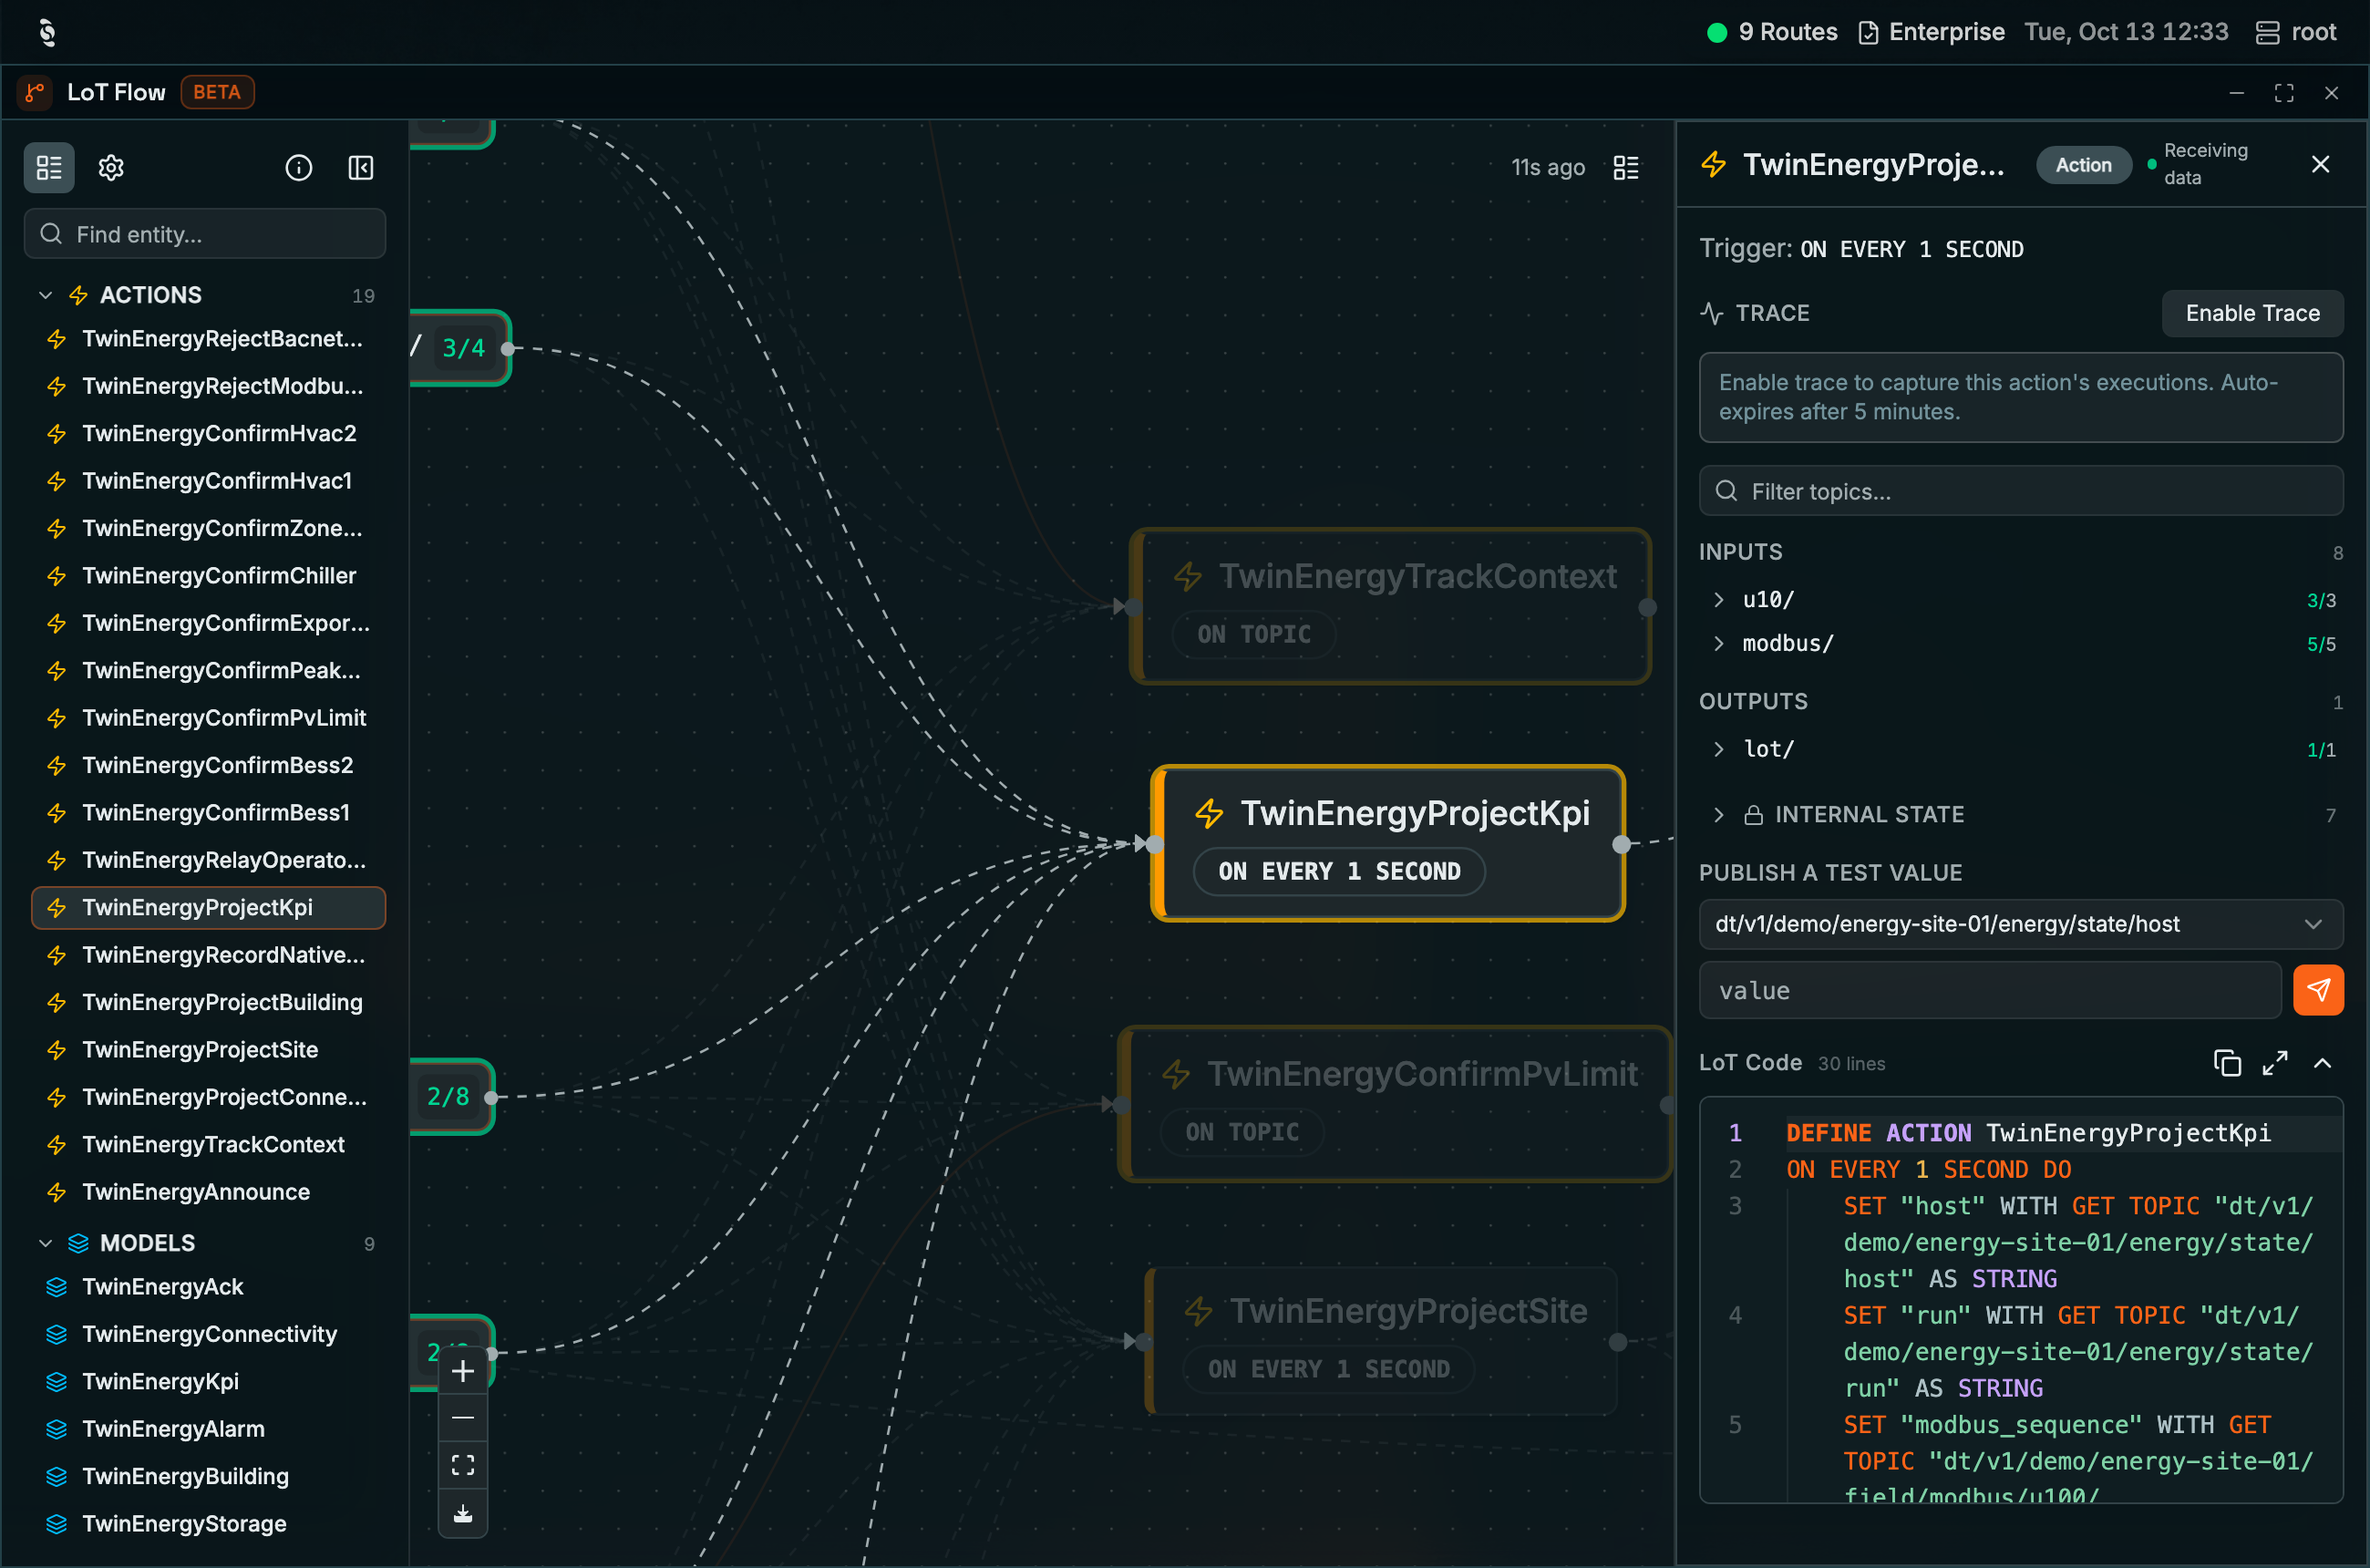Open the settings gear in the sidebar

tap(111, 168)
